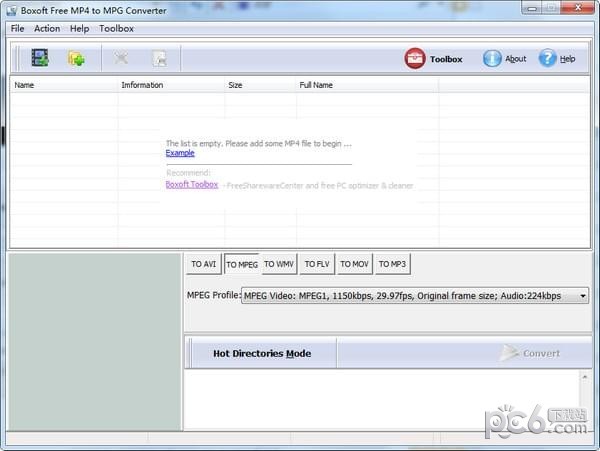Close the converter window
Screen dimensions: 600x451
tap(578, 8)
